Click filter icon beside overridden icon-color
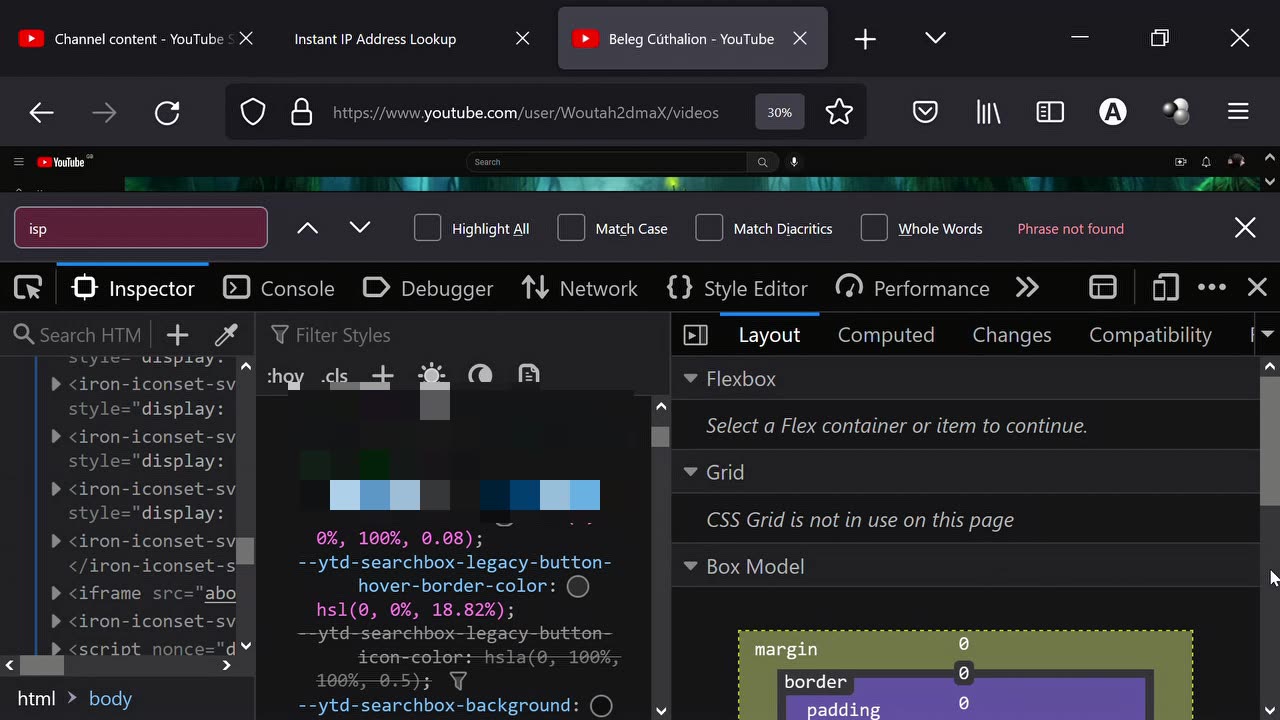The width and height of the screenshot is (1280, 720). coord(458,681)
